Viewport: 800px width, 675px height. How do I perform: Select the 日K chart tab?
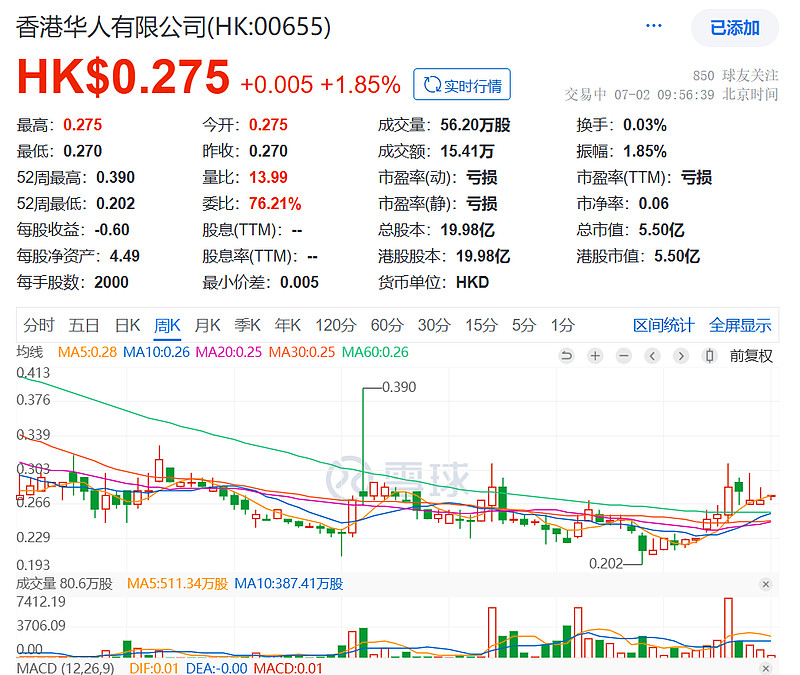[127, 325]
